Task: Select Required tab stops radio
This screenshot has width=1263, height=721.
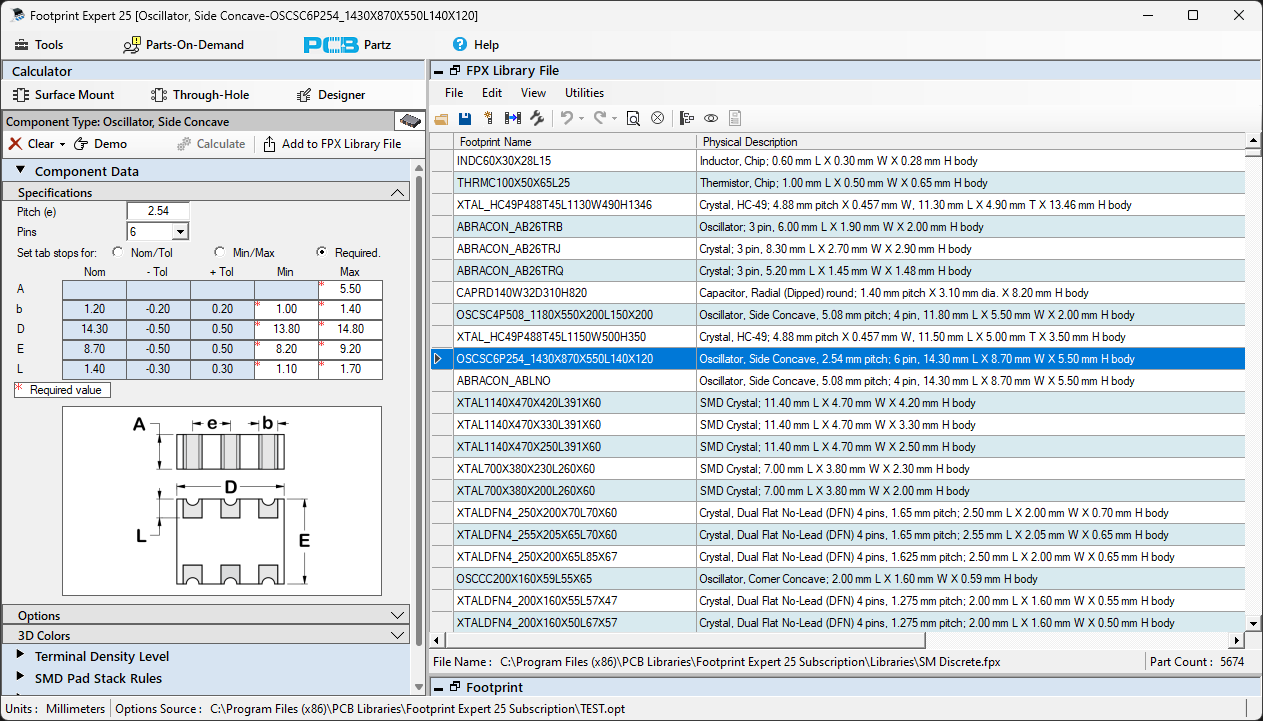Action: tap(322, 252)
